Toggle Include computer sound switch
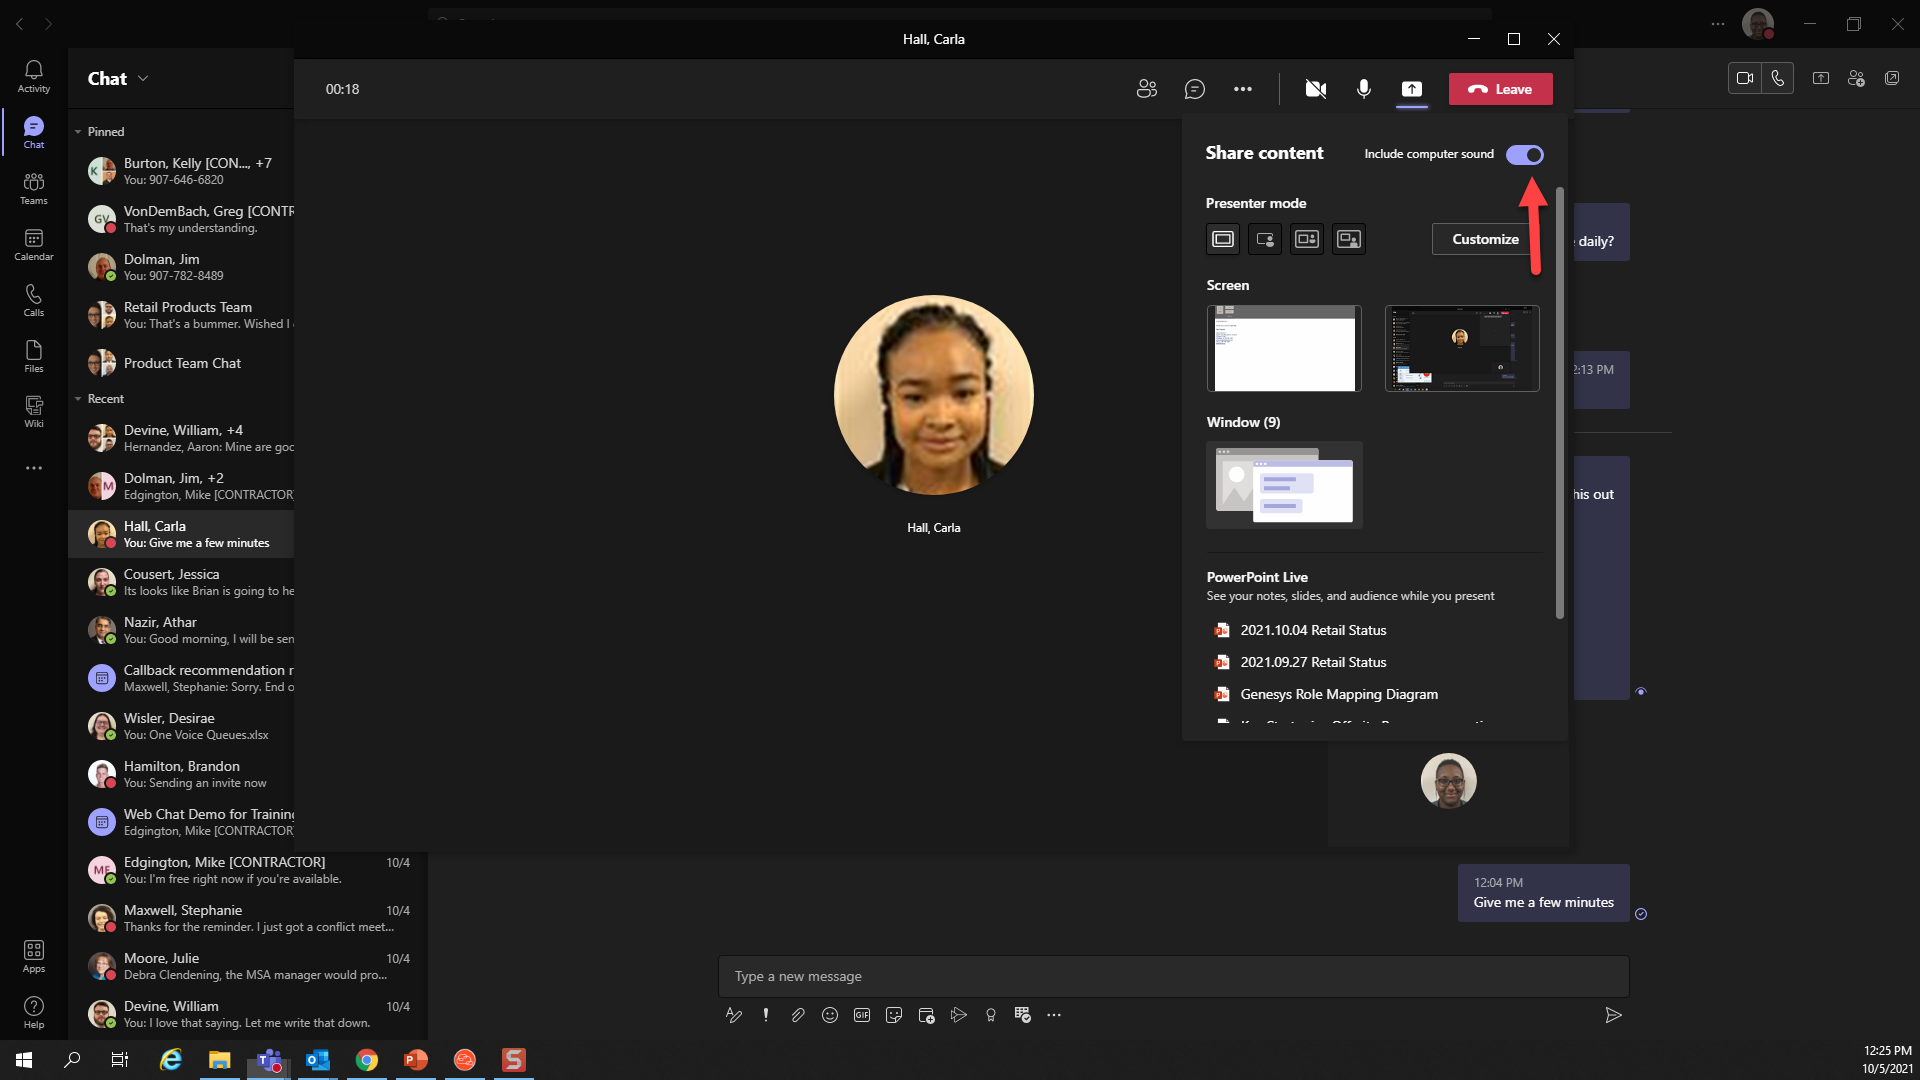This screenshot has width=1920, height=1080. point(1524,155)
